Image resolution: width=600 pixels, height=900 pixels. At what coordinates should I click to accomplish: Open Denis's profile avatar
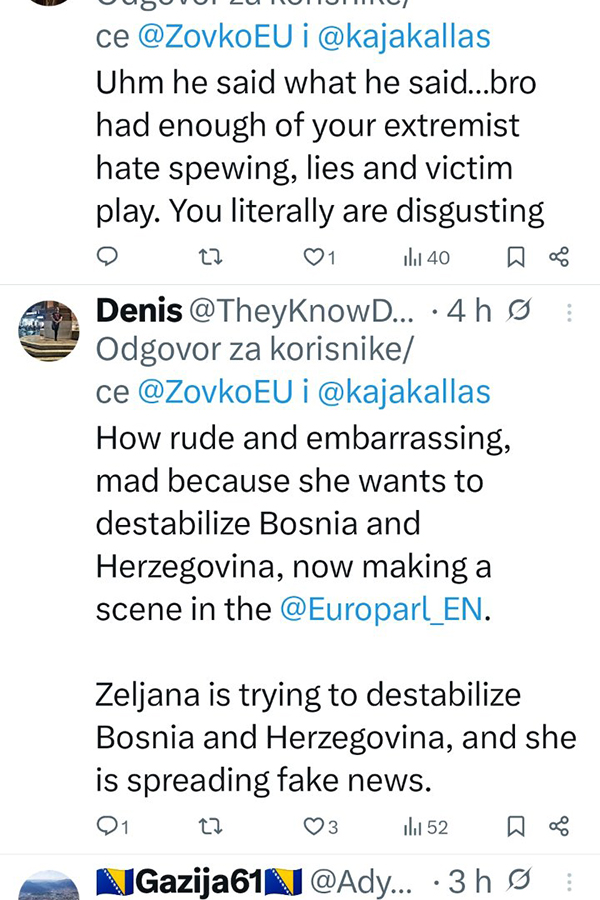48,330
